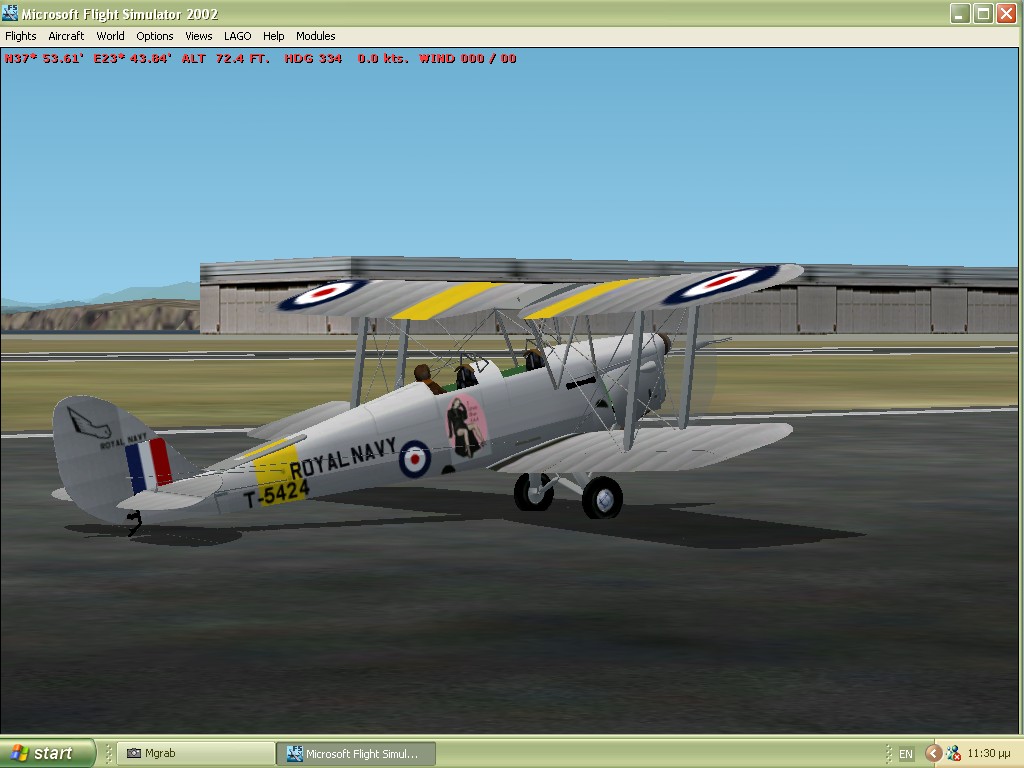This screenshot has width=1024, height=768.
Task: Open the Options menu
Action: 155,36
